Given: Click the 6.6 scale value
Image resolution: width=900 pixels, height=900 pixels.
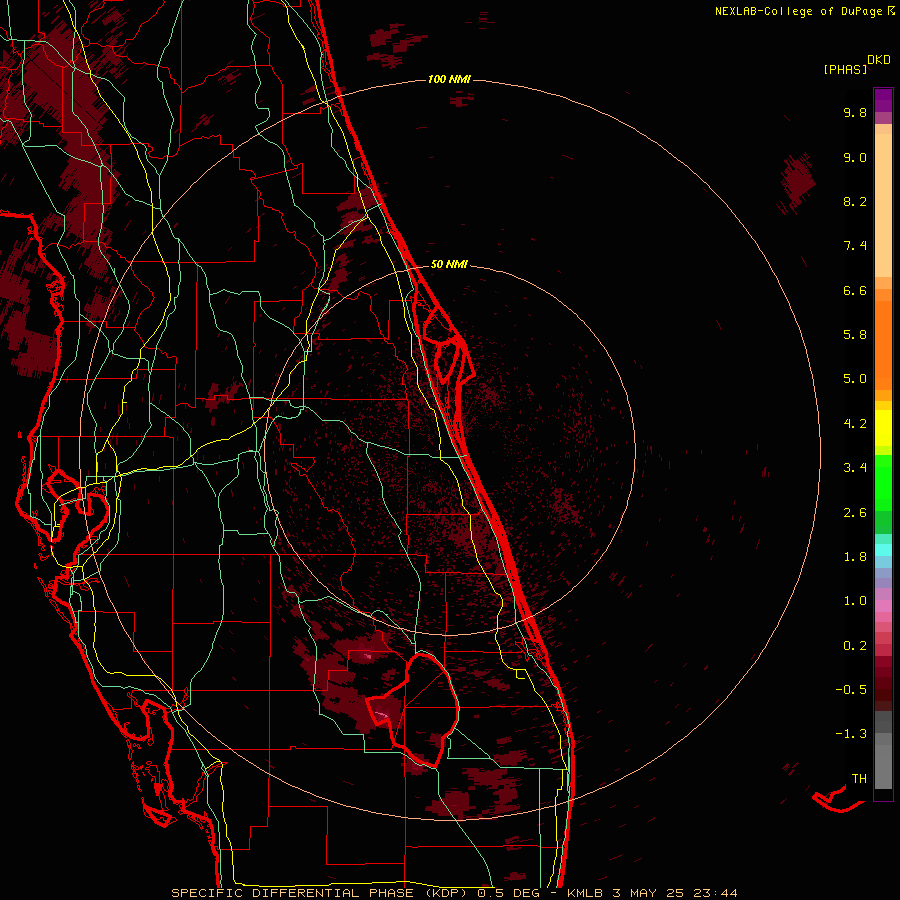Looking at the screenshot, I should [x=855, y=290].
